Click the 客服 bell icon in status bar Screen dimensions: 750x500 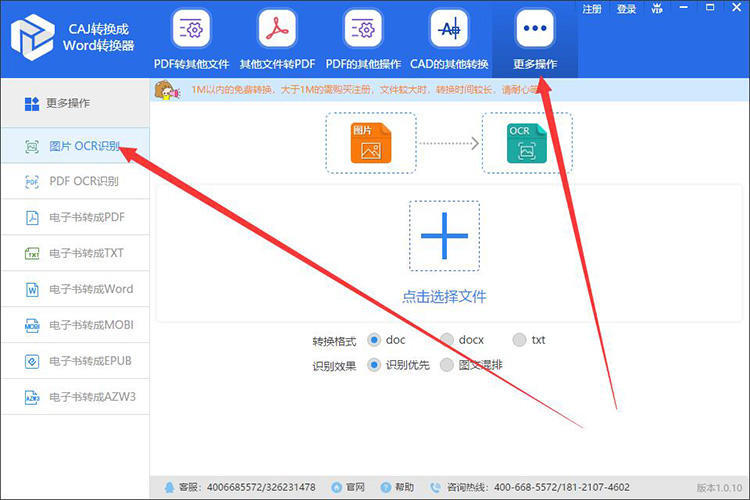(169, 488)
